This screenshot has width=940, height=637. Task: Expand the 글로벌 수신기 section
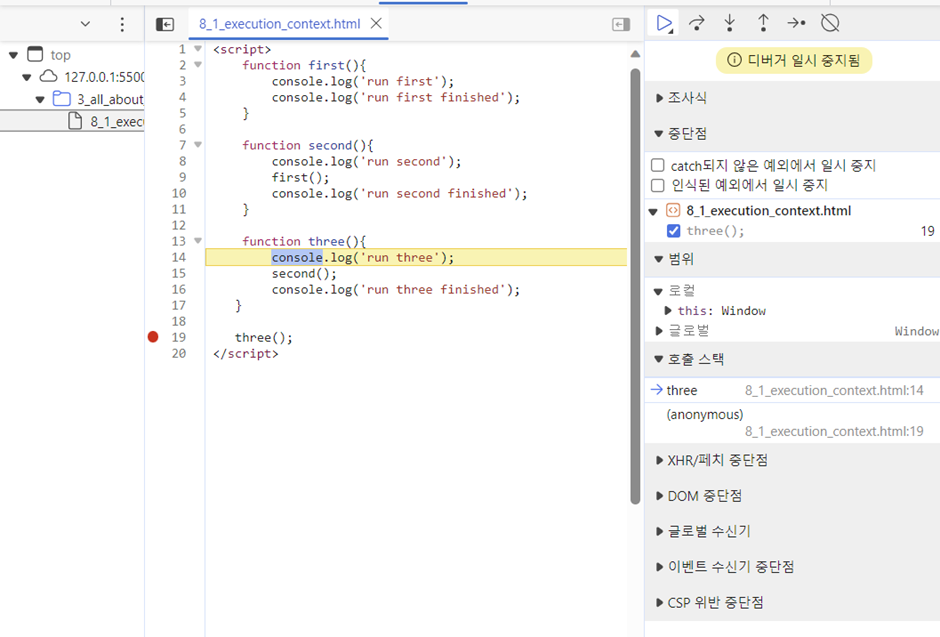tap(659, 531)
